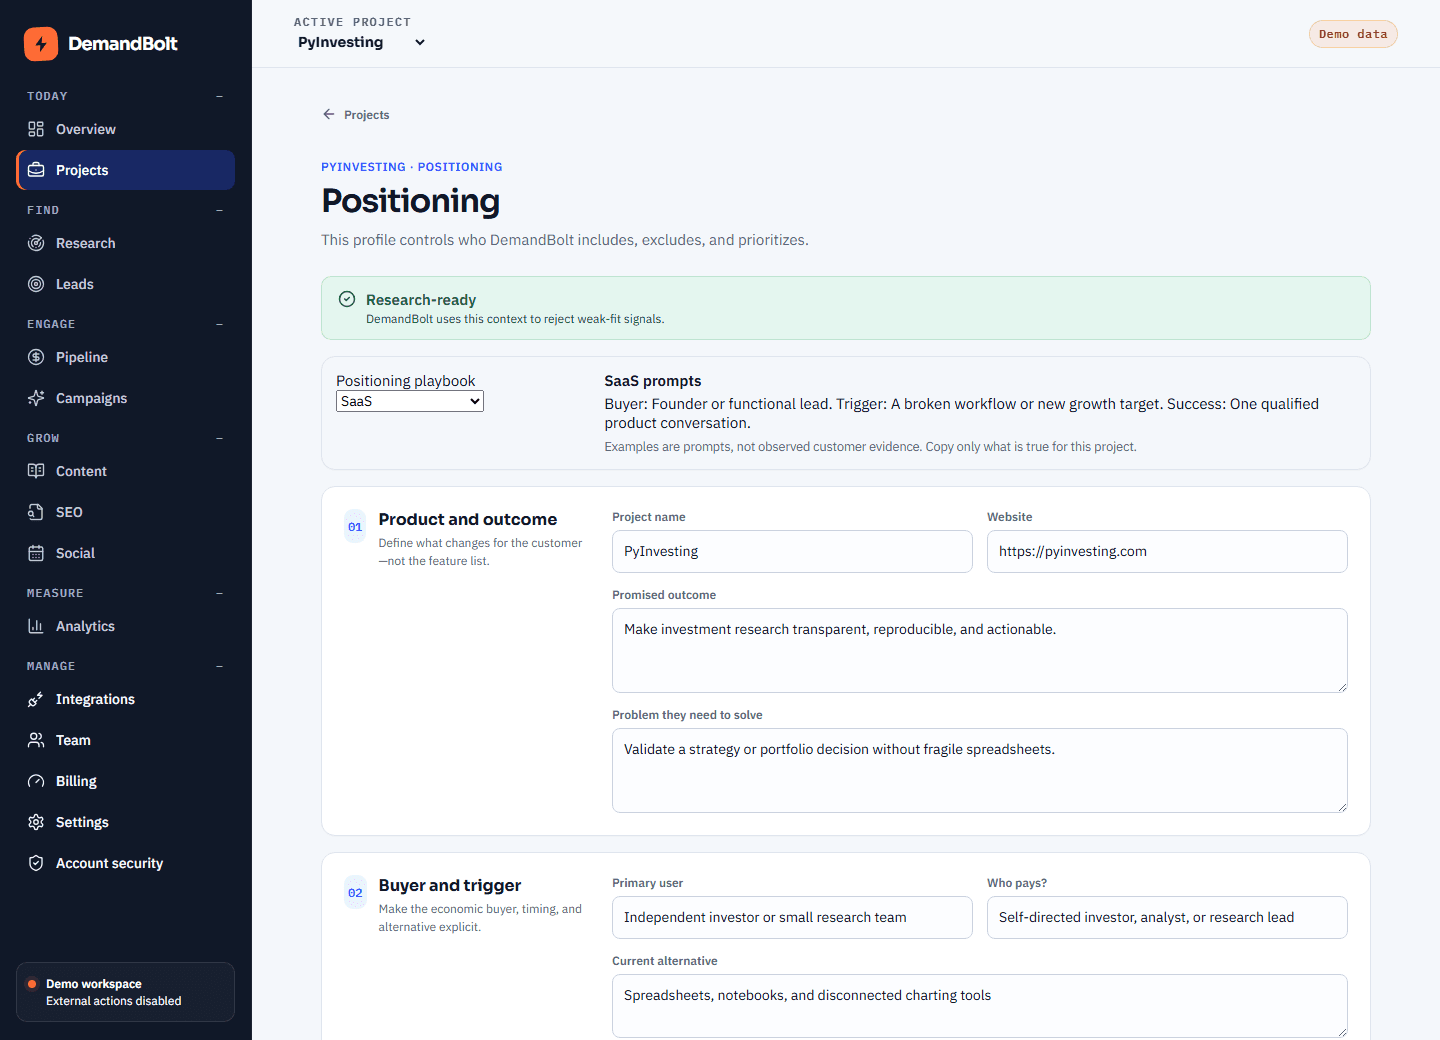Click into Problem they need to solve textarea
Screen dimensions: 1440x1040
coord(980,771)
